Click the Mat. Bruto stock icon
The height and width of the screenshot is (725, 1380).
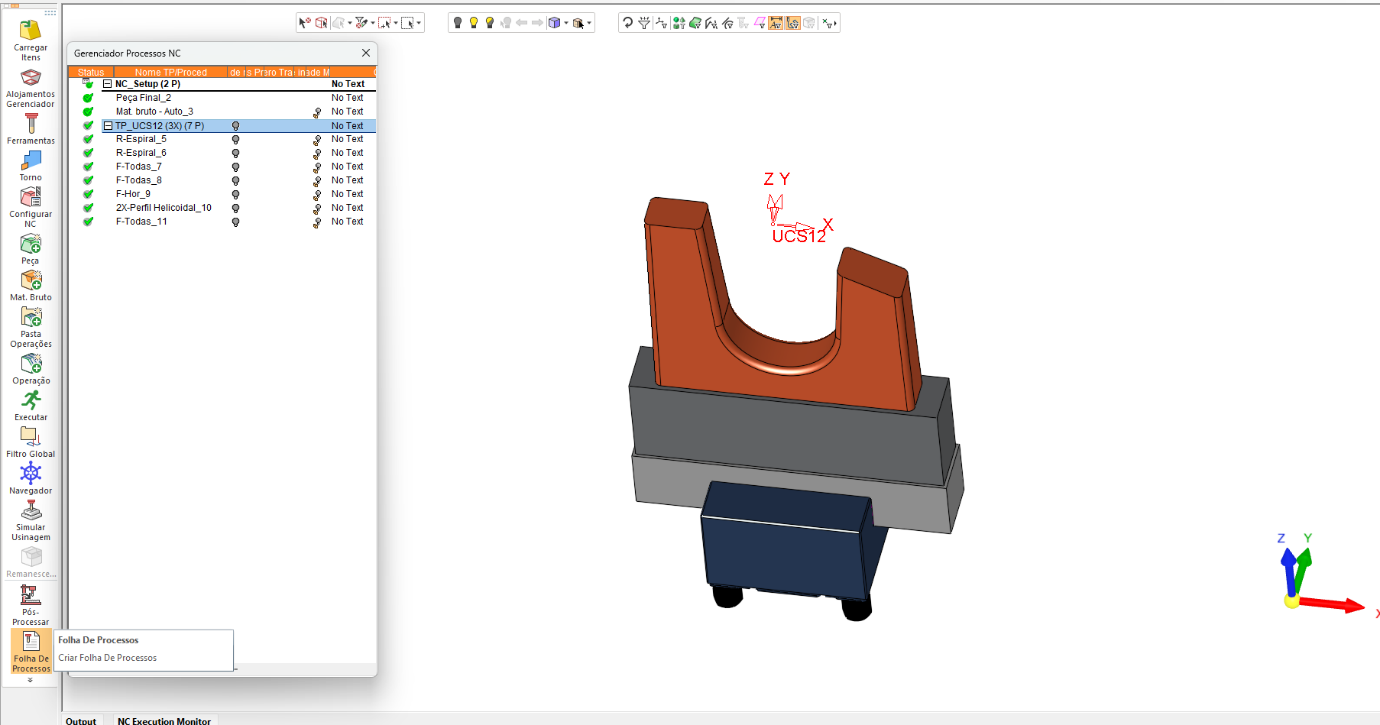point(31,281)
